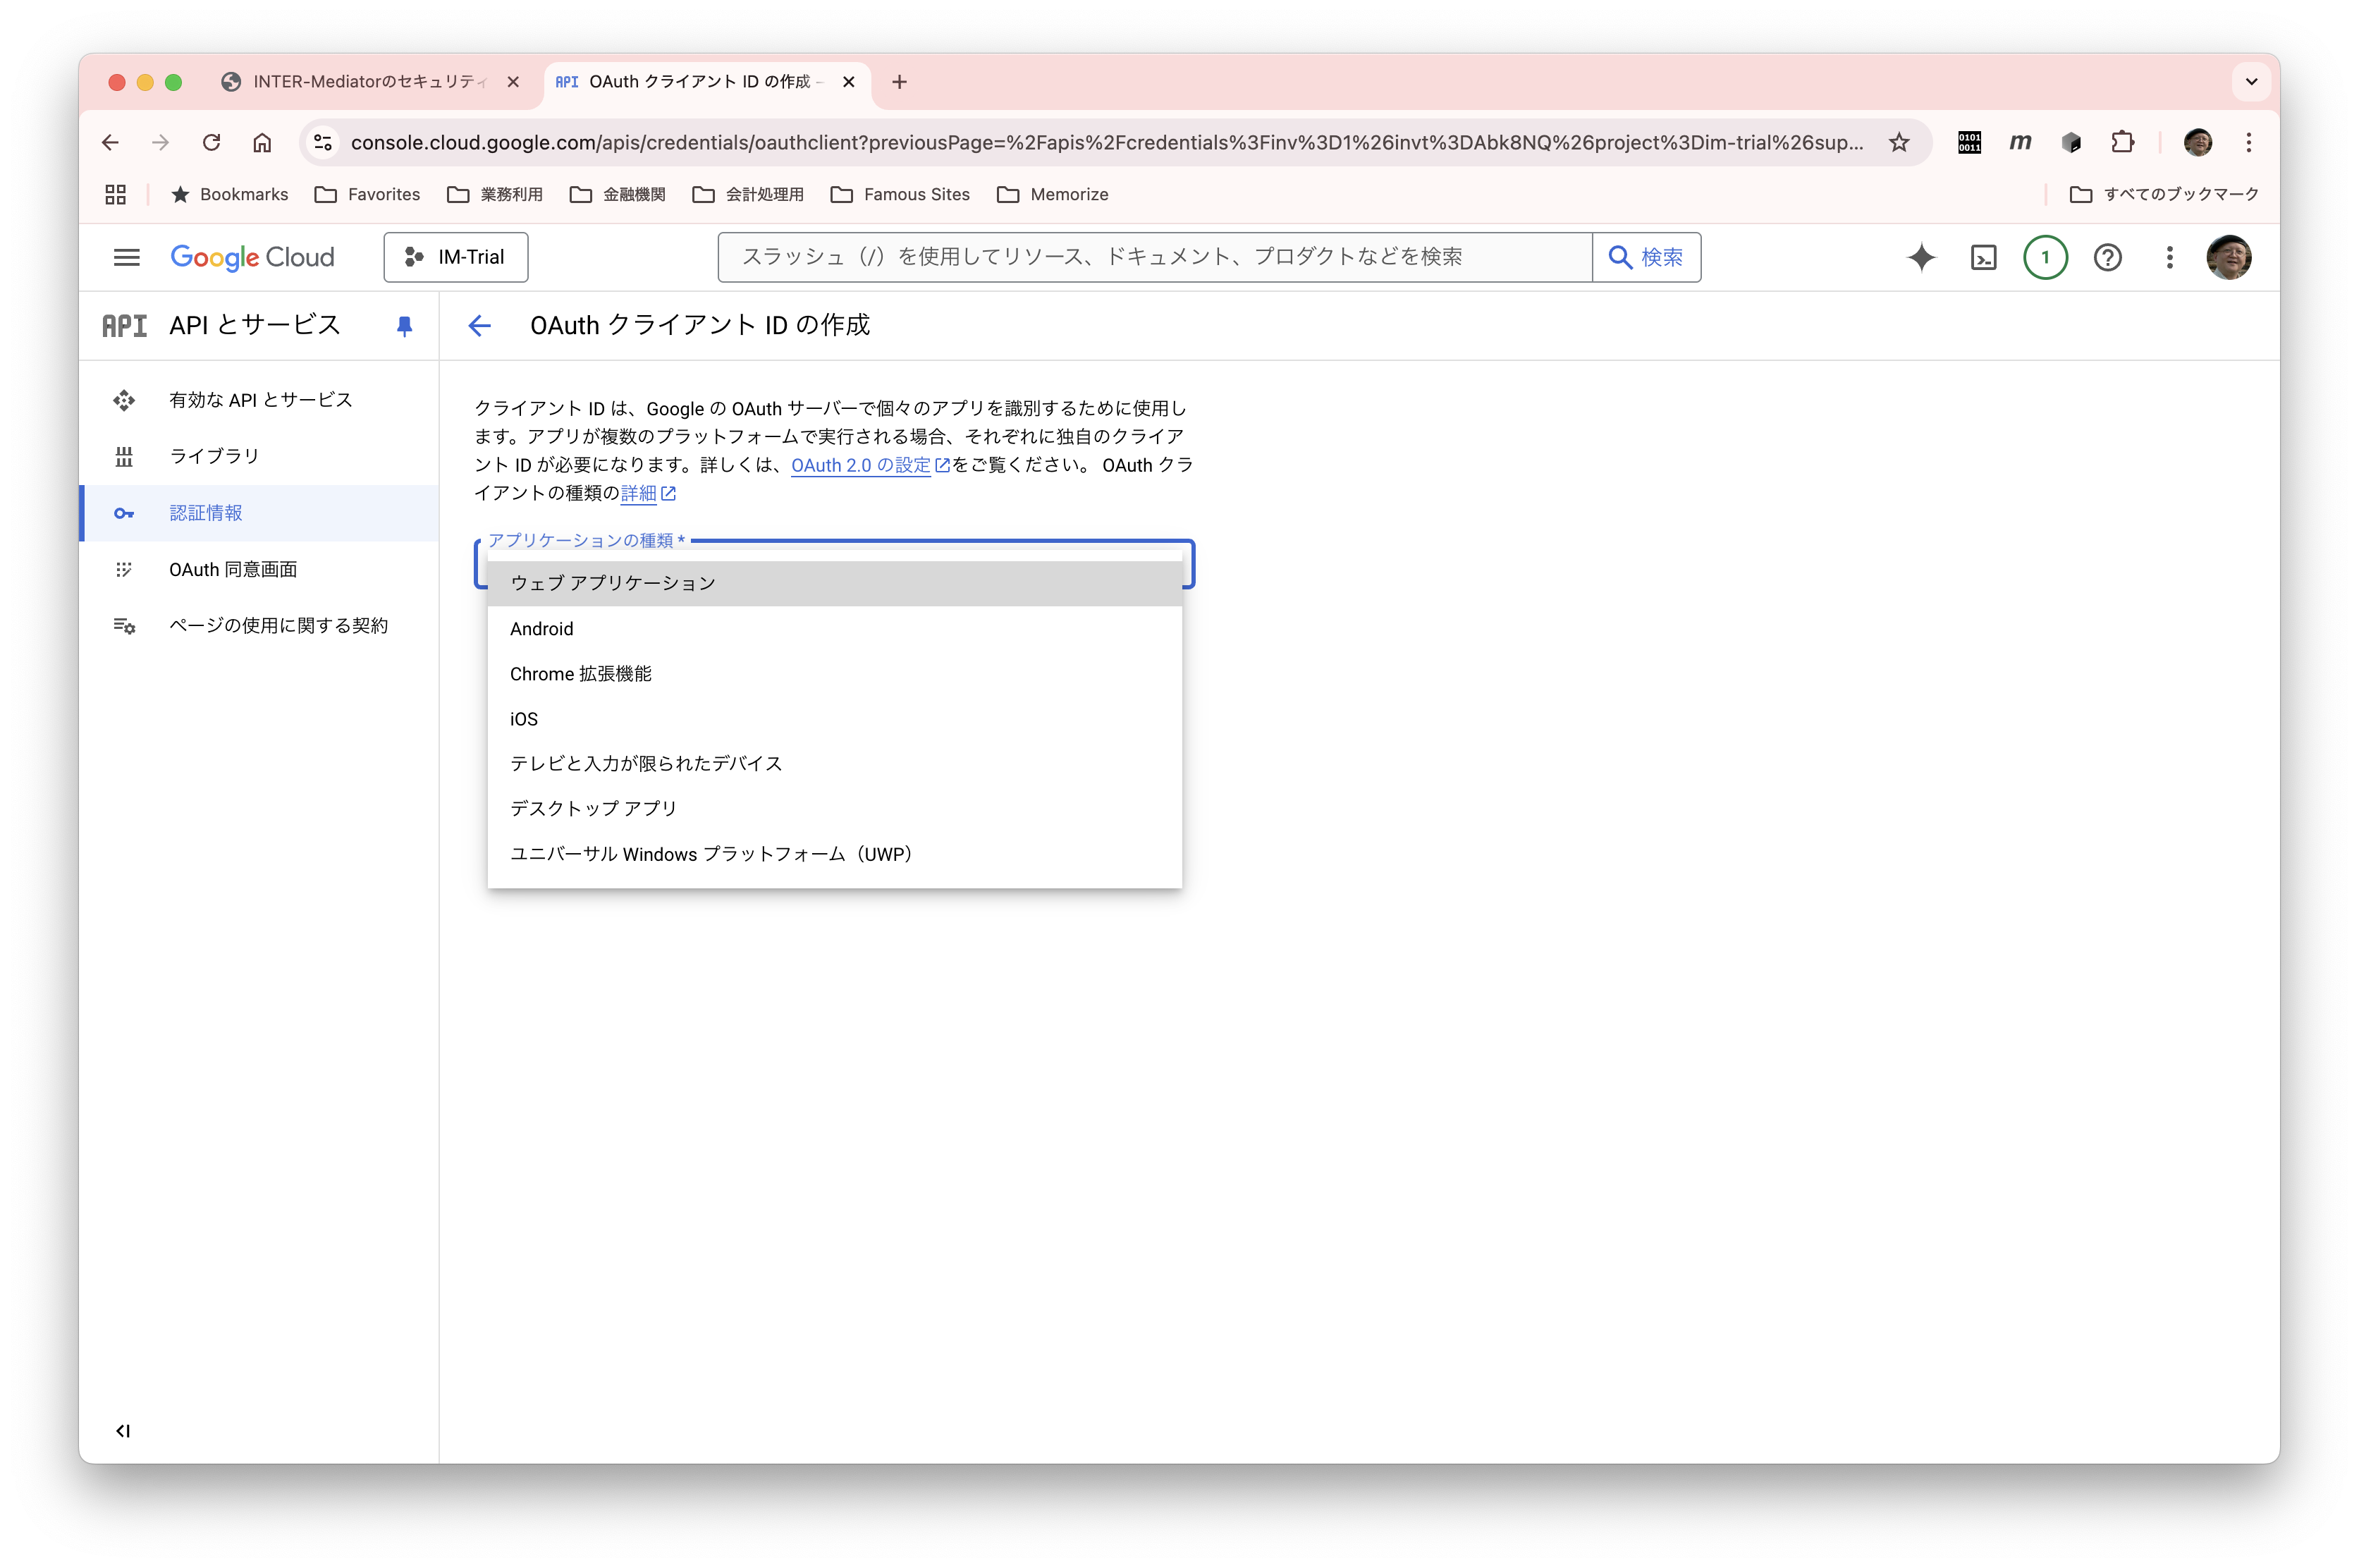Click the browser address bar URL
The image size is (2359, 1568).
pos(1106,142)
